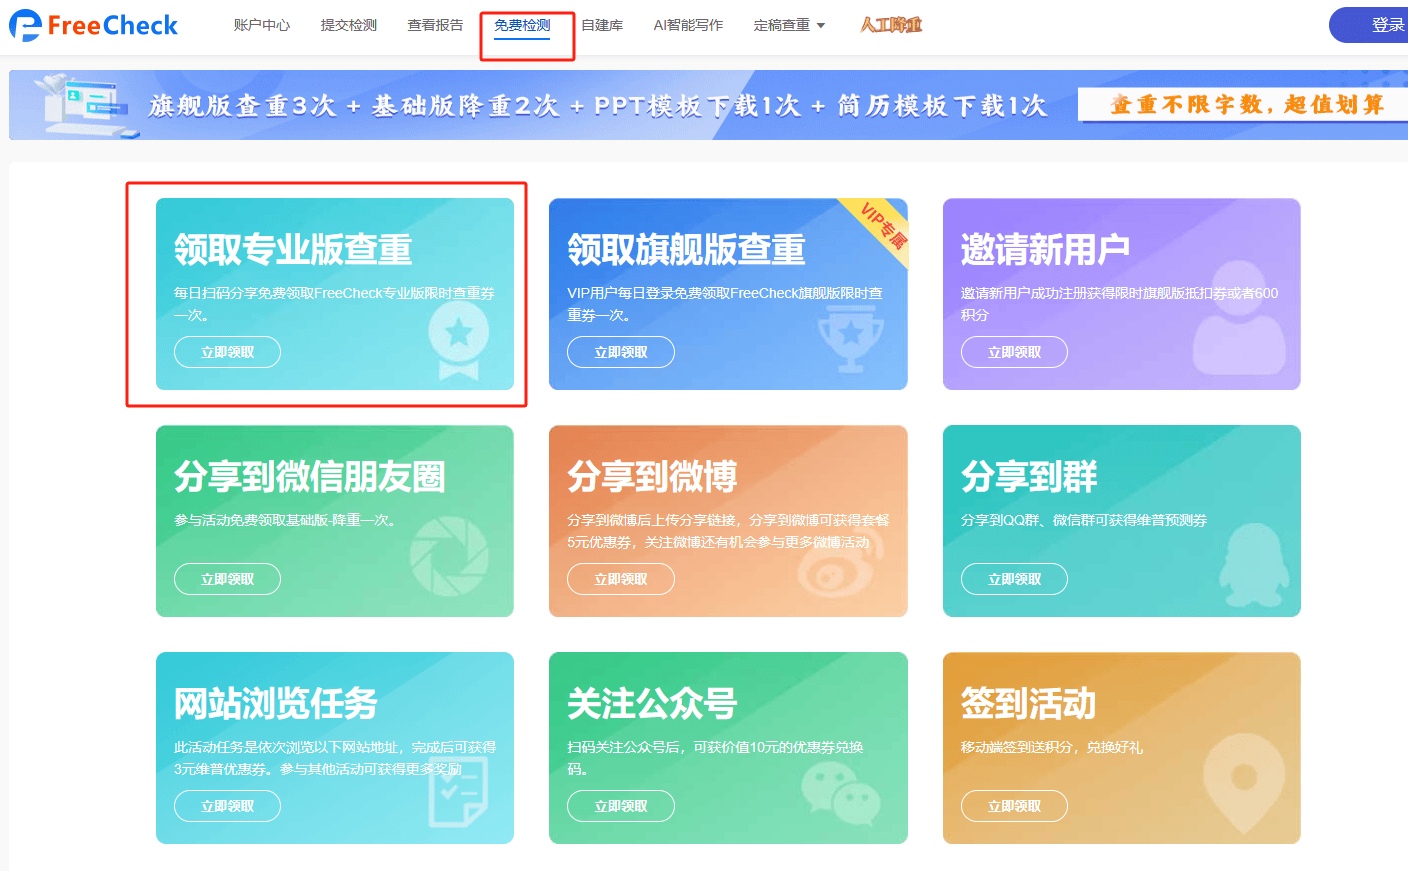Click the QQ penguin icon on 分享到群 card

[x=1254, y=566]
